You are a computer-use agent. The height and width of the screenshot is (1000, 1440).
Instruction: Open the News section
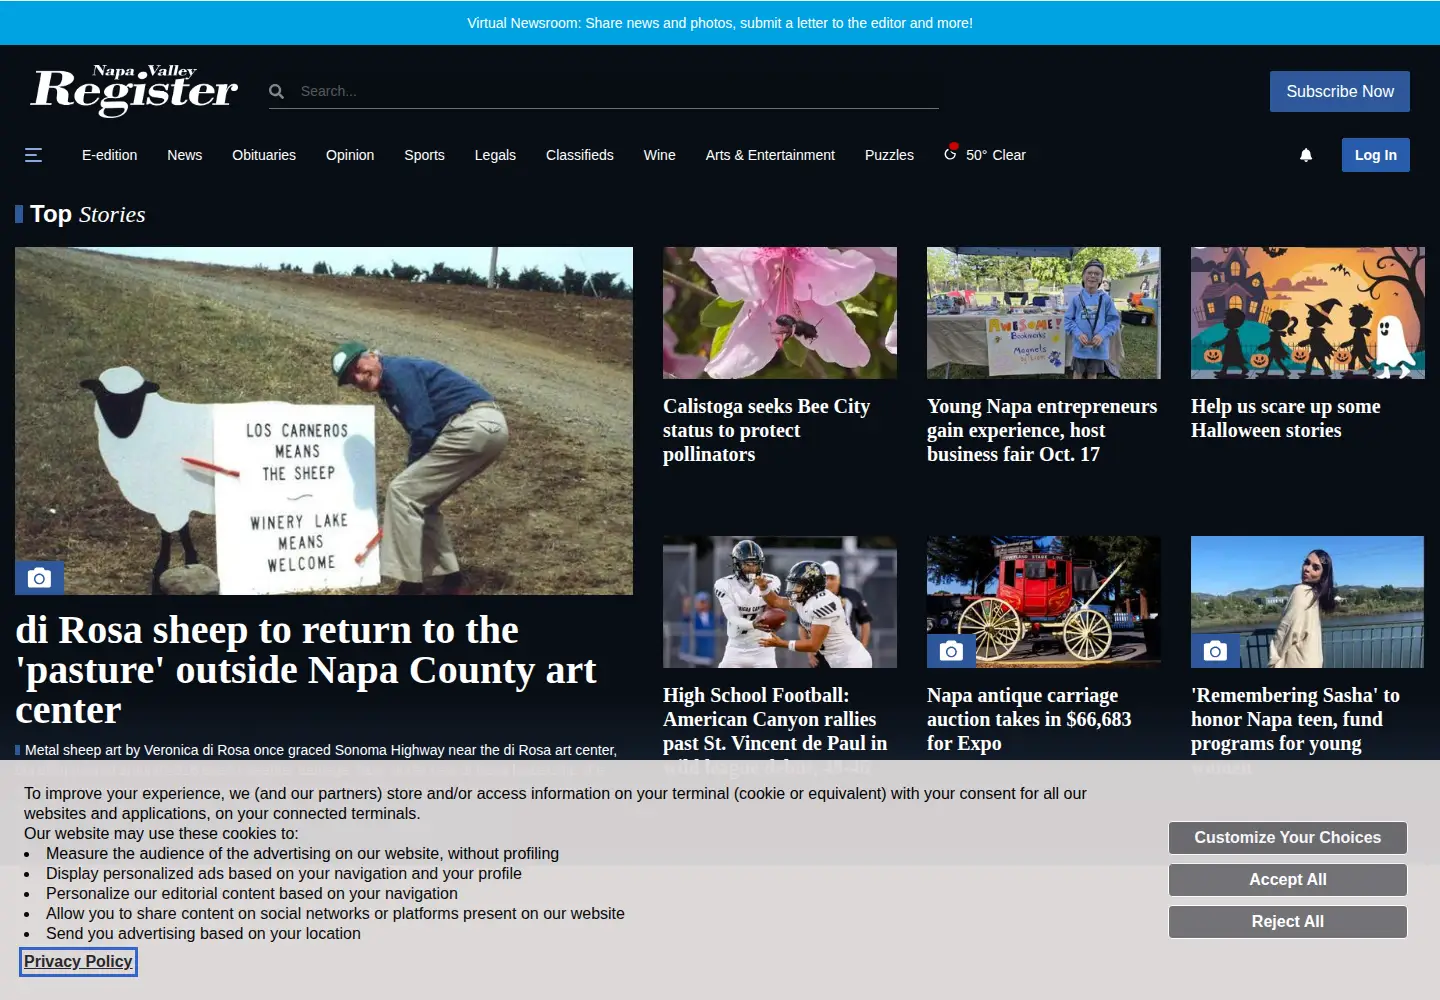click(185, 155)
